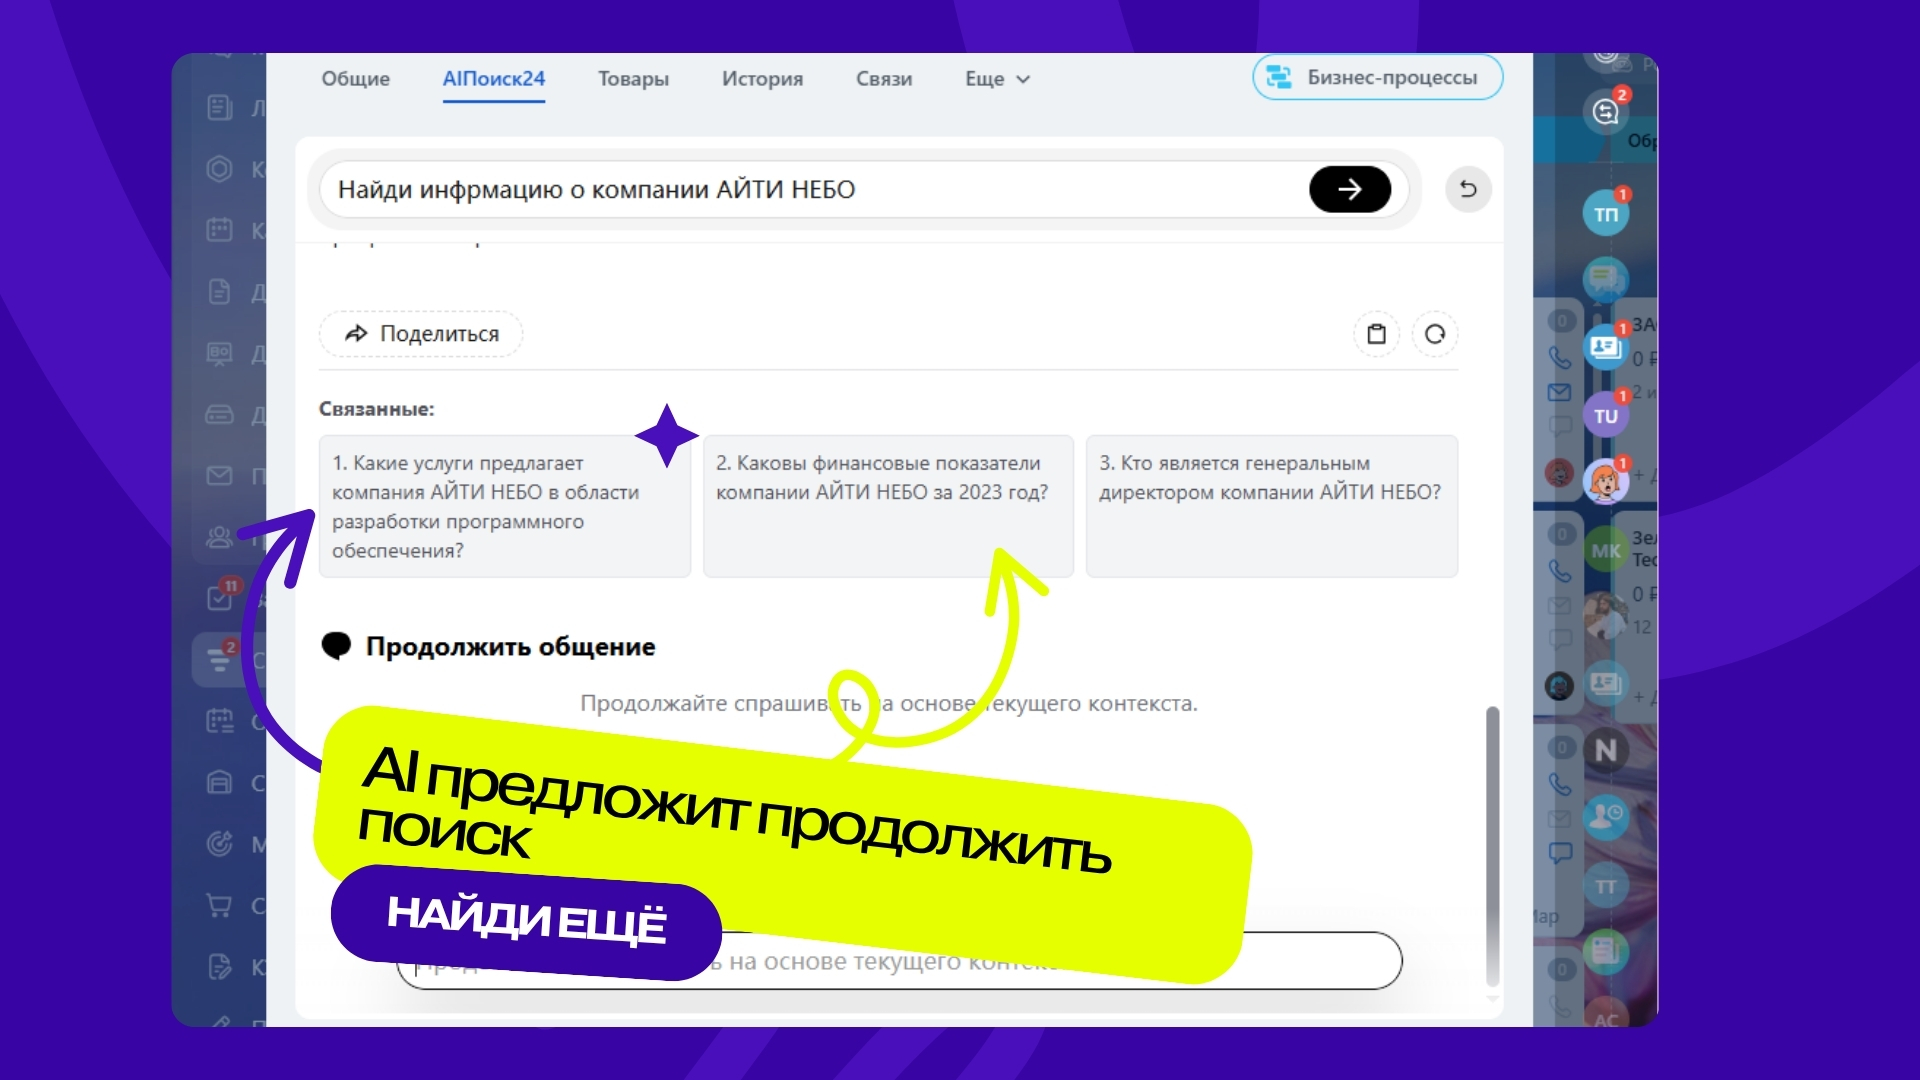Open the person-with-clock icon in right panel

(1606, 816)
